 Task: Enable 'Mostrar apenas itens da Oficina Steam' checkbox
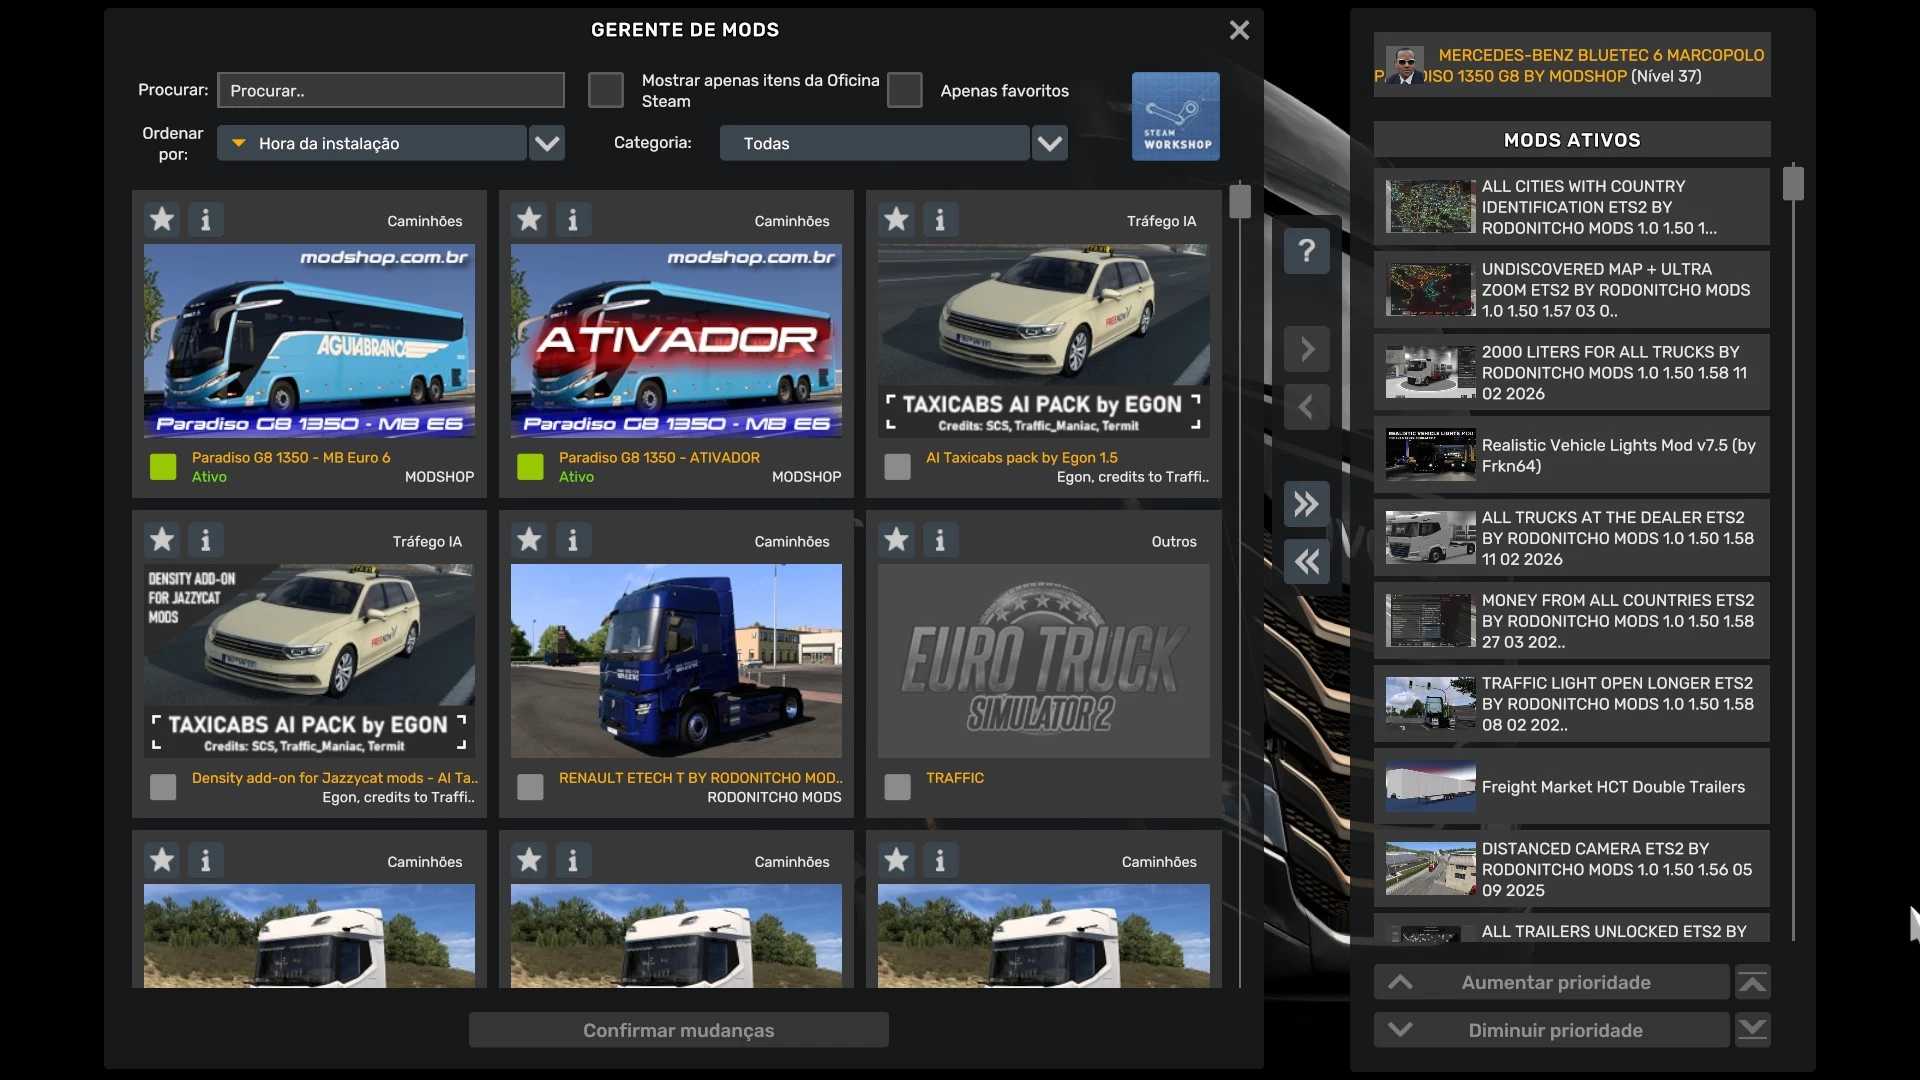click(x=605, y=90)
